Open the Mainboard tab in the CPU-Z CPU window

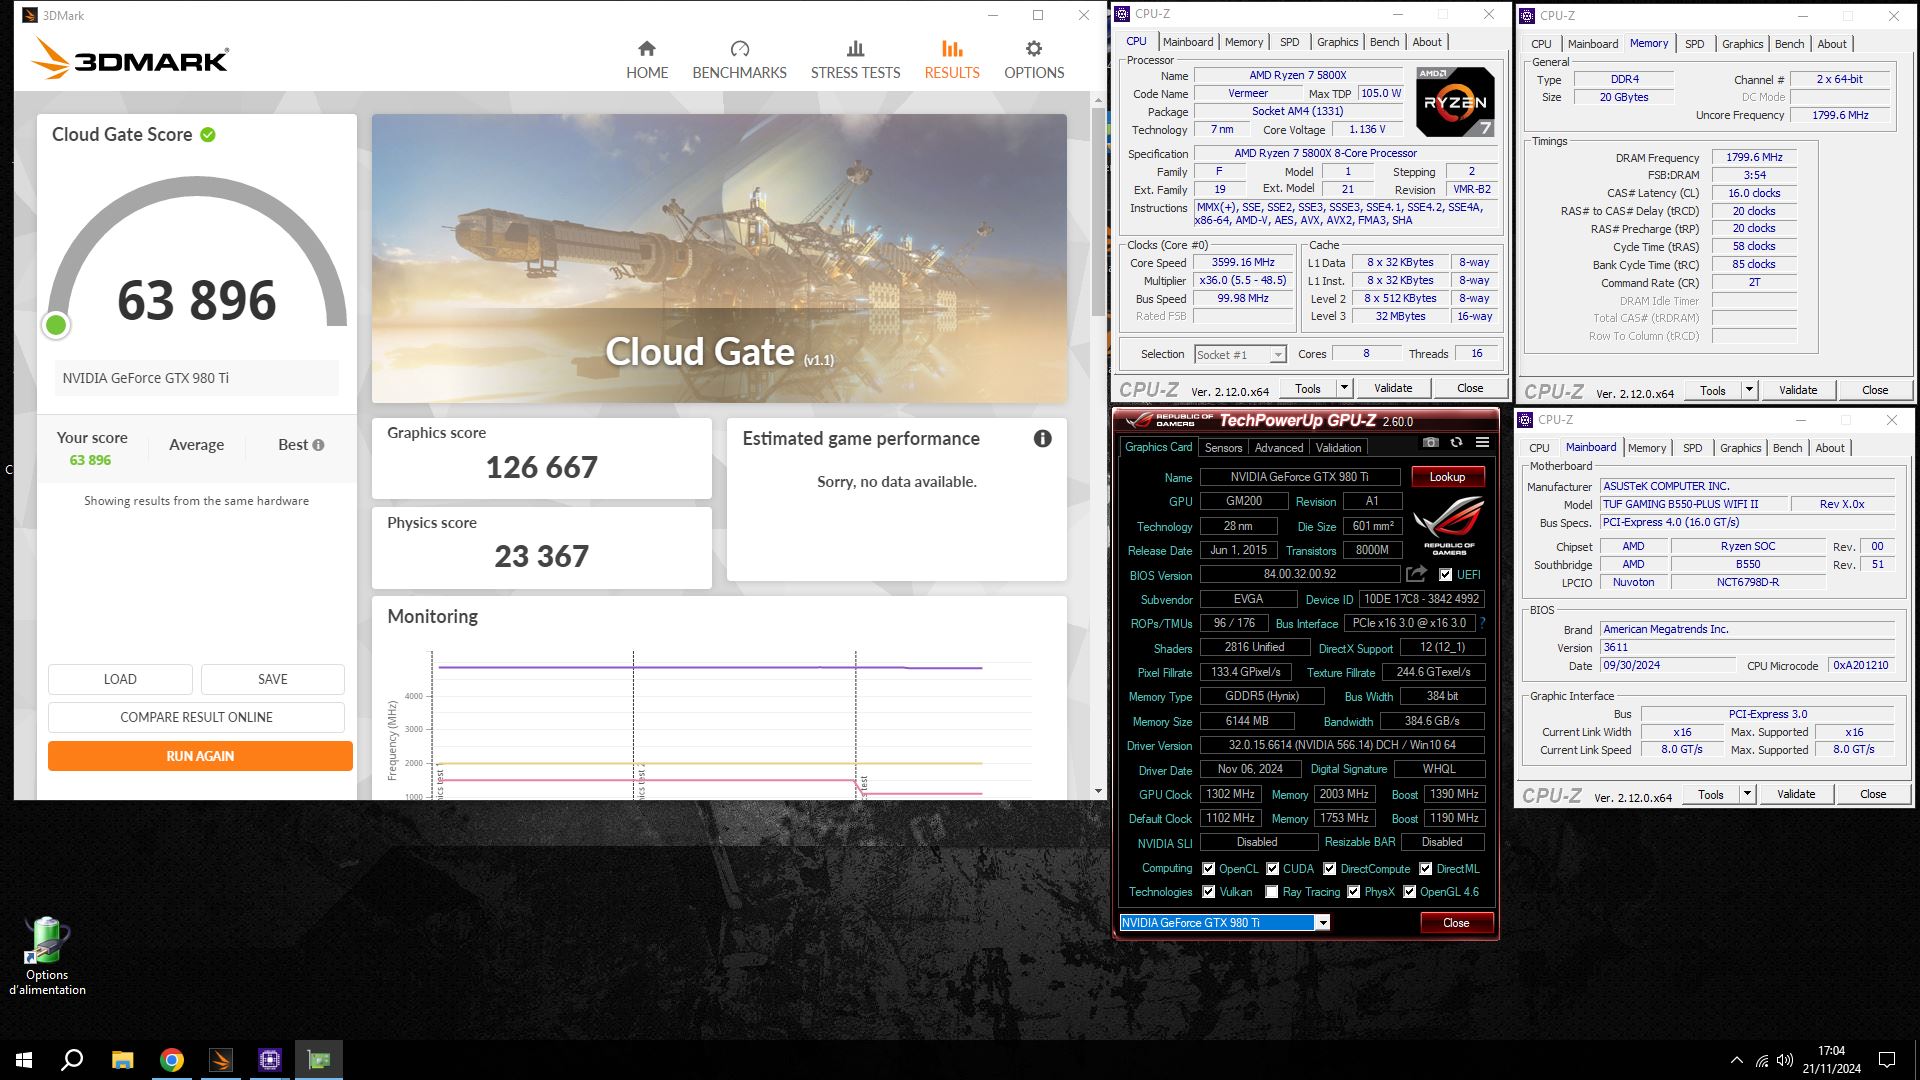[x=1188, y=42]
